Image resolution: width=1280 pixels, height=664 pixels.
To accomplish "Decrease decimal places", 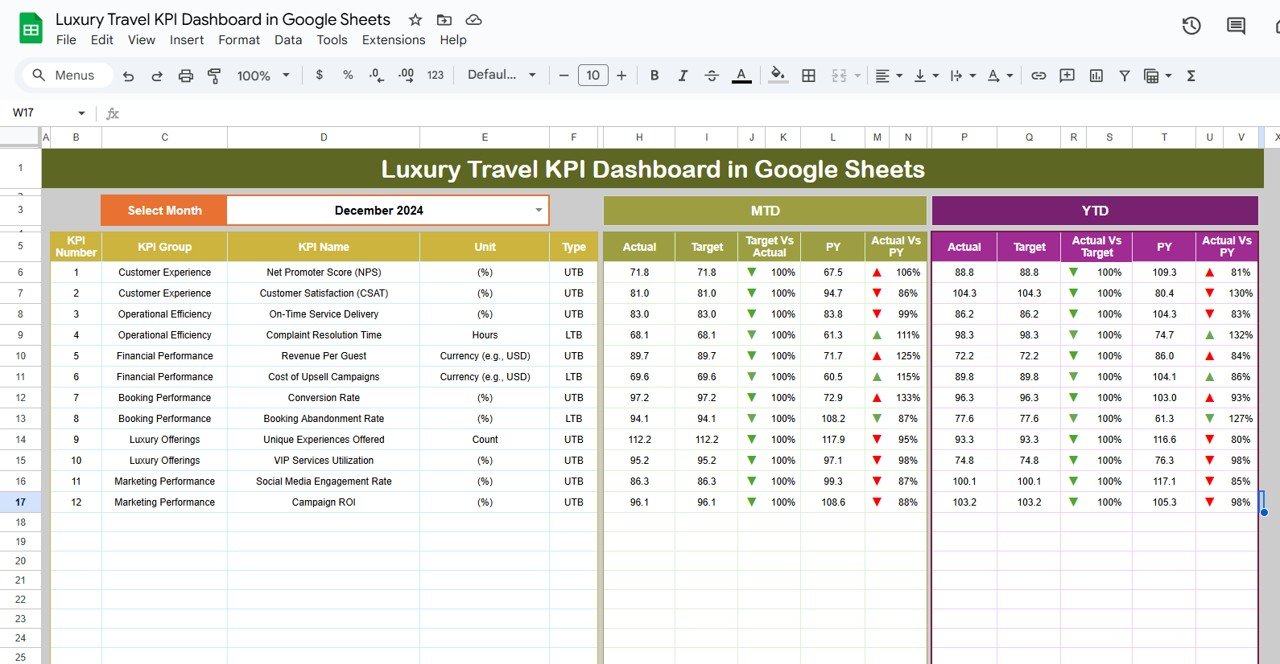I will point(376,75).
